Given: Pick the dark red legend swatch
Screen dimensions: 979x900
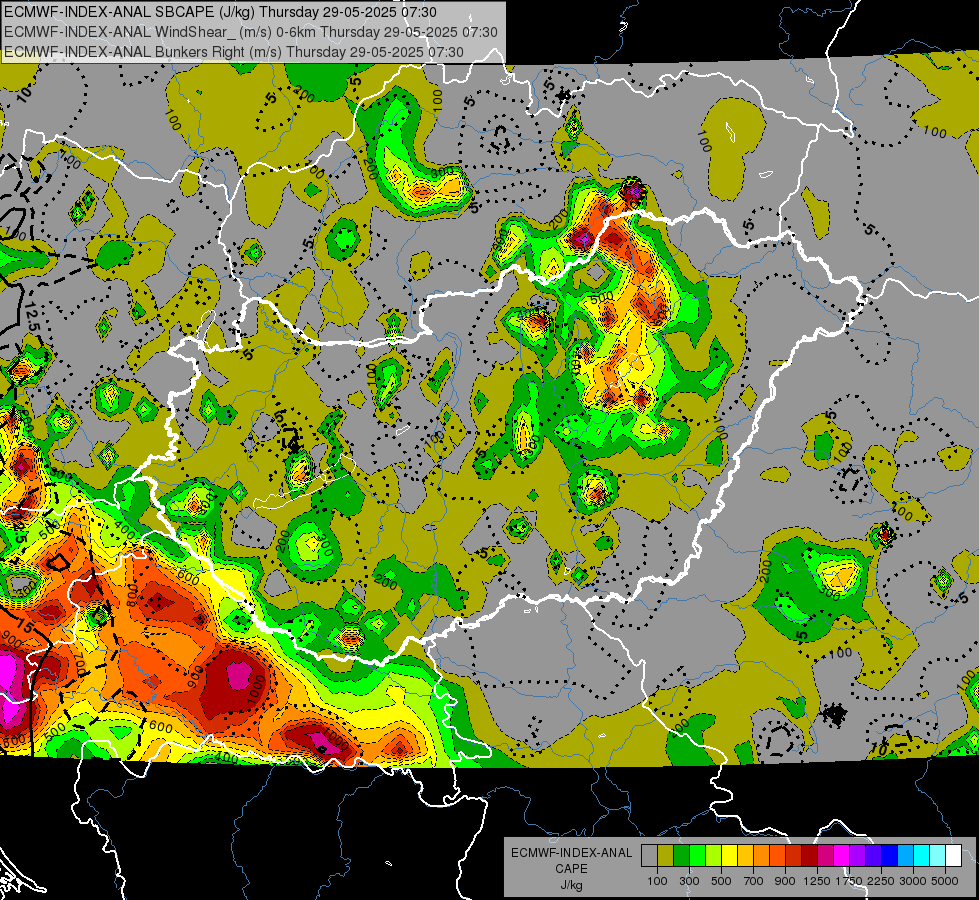Looking at the screenshot, I should point(809,856).
